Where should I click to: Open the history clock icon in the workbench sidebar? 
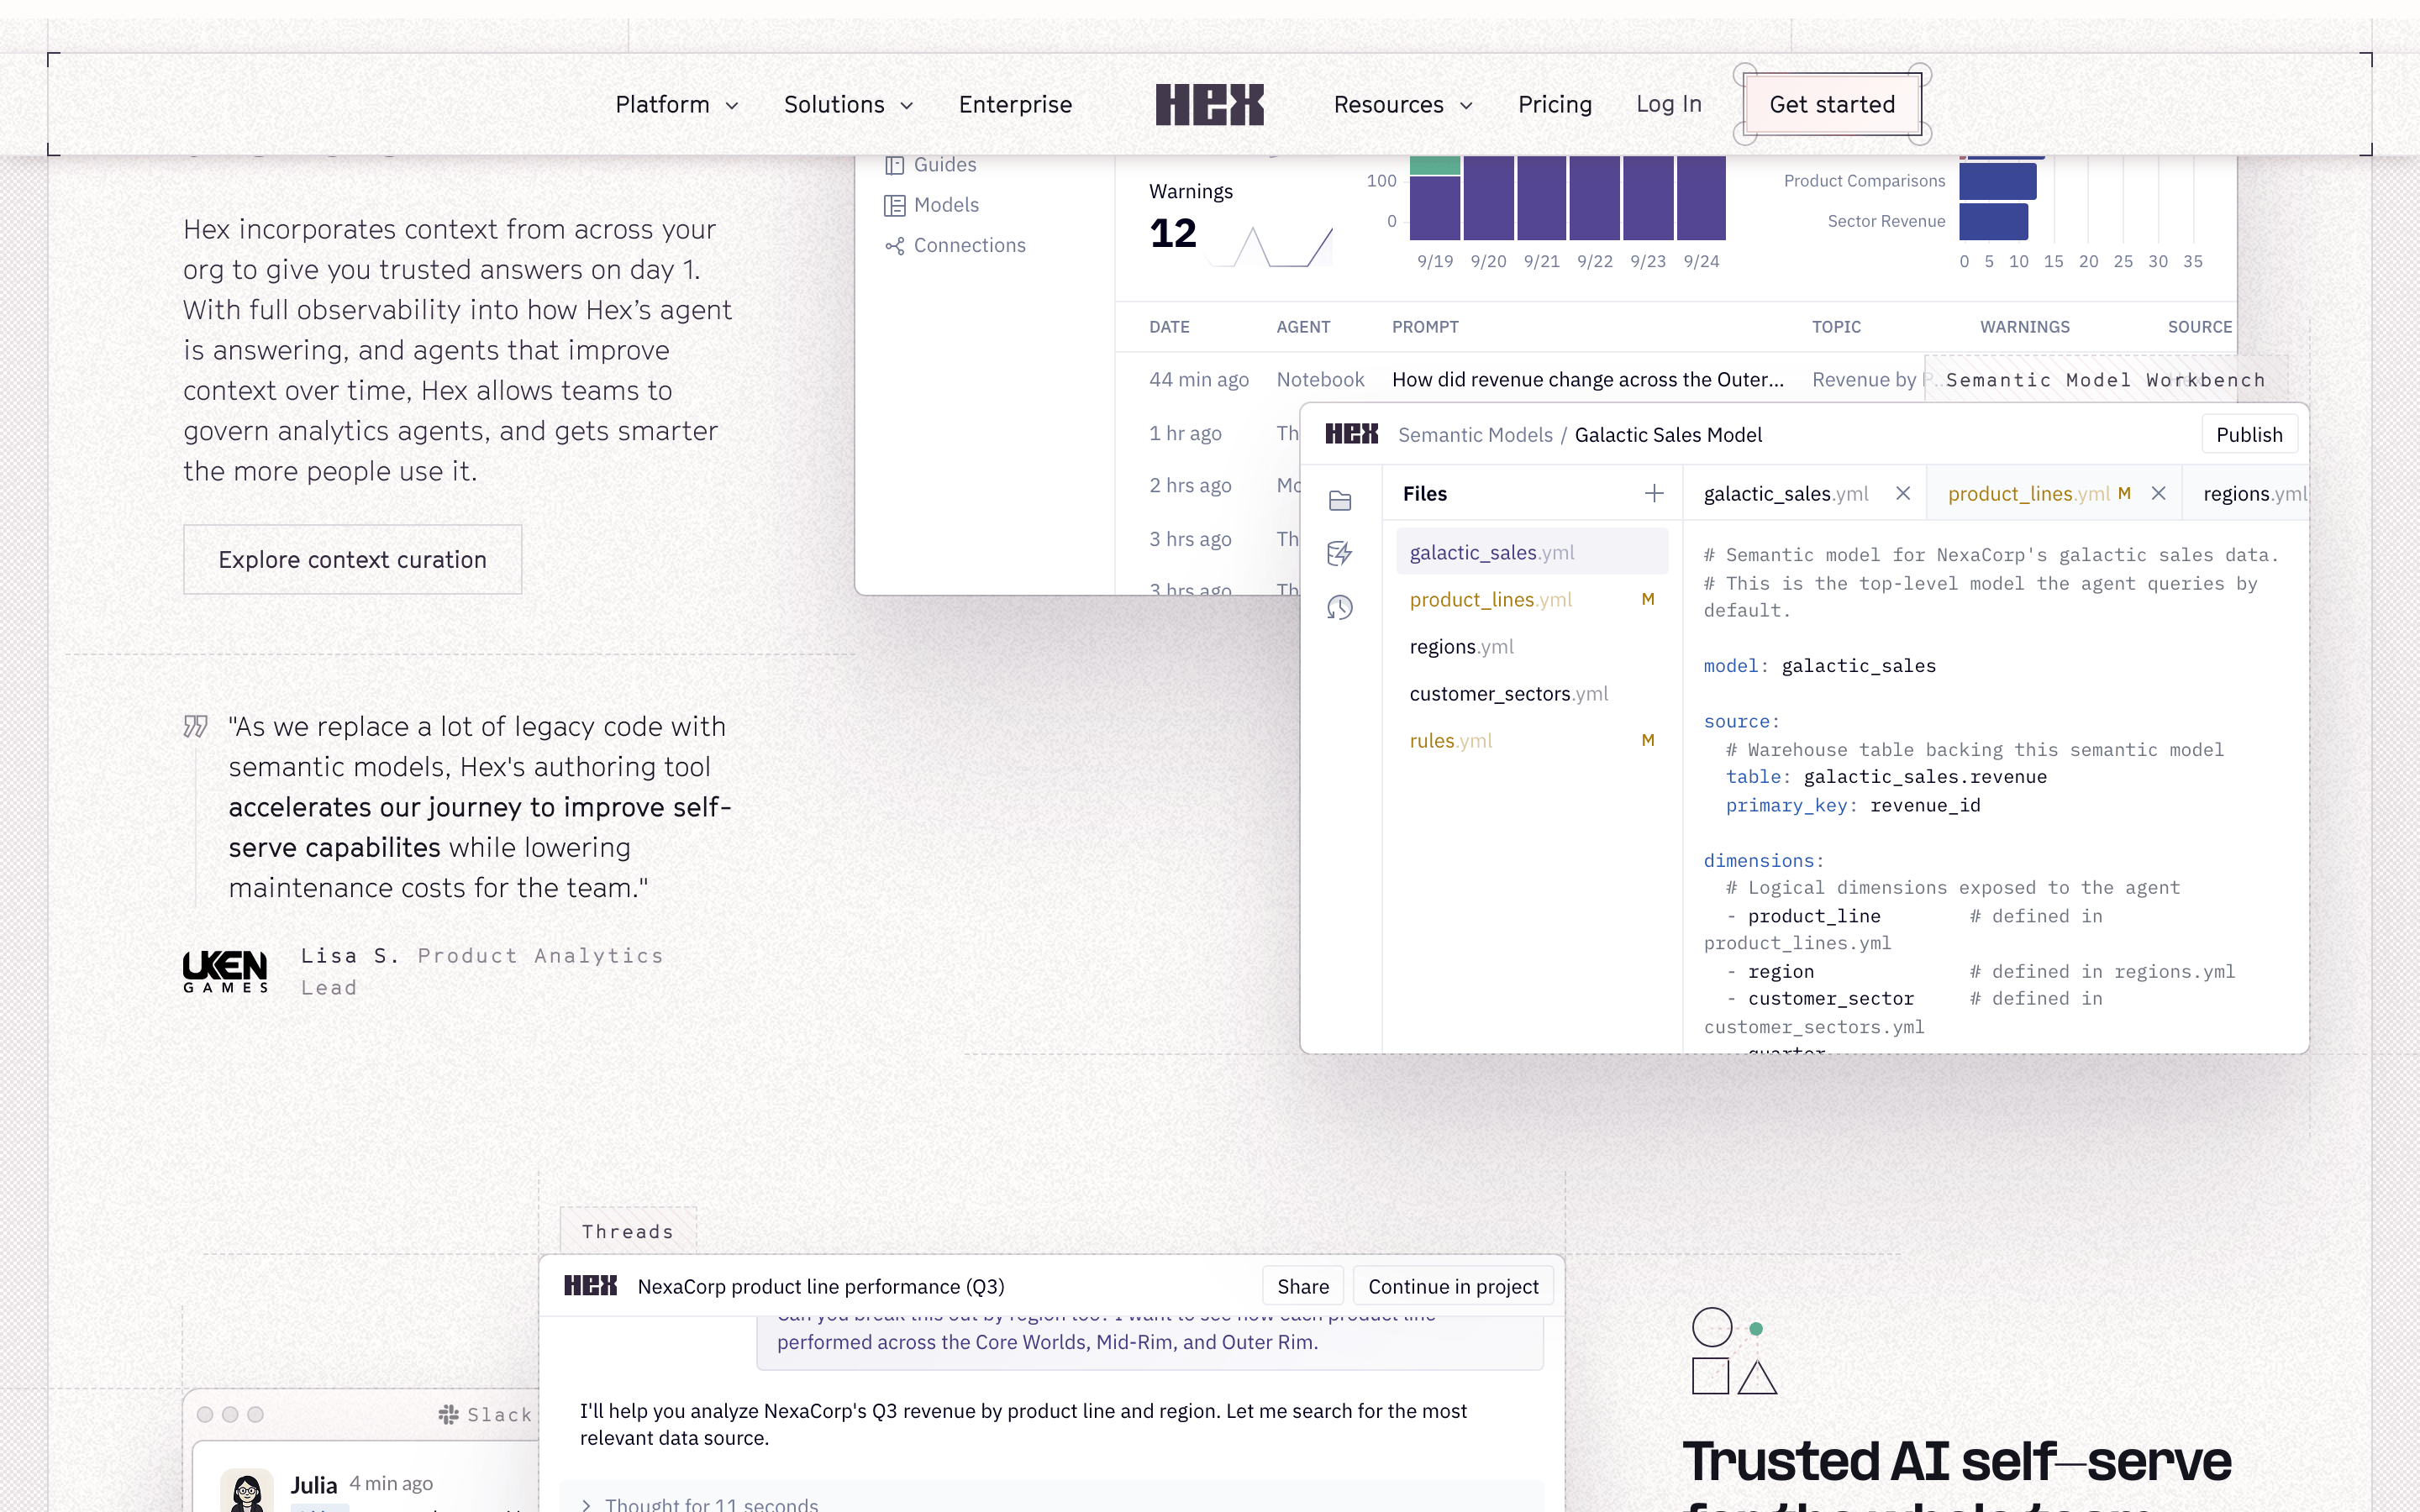pyautogui.click(x=1340, y=607)
